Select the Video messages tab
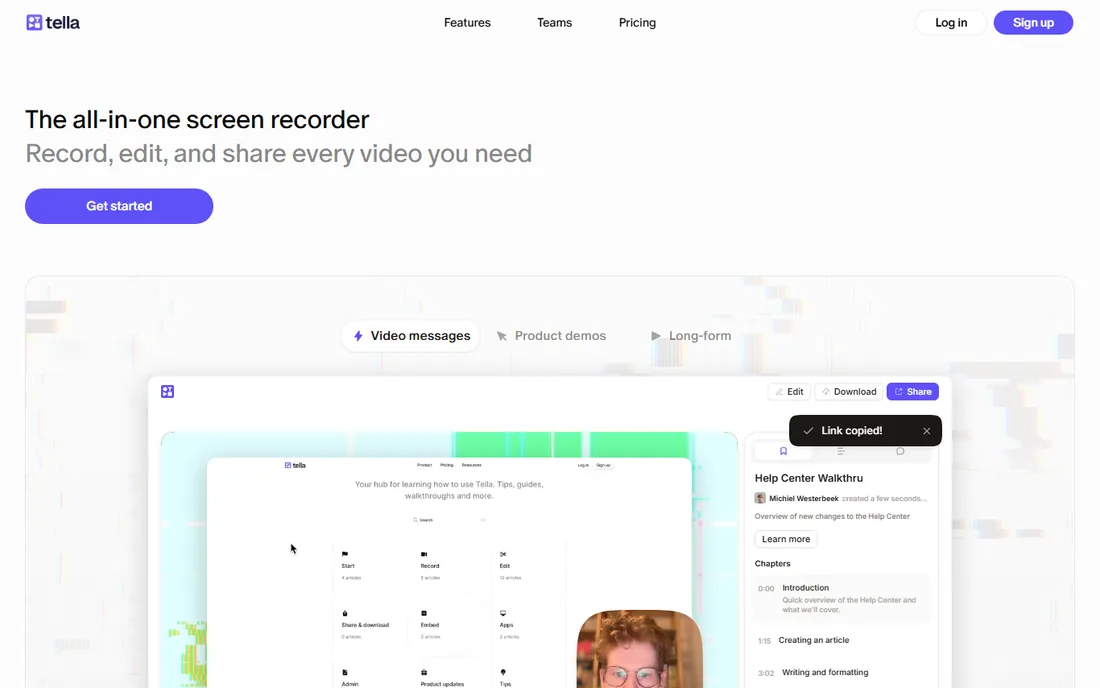Viewport: 1100px width, 688px height. click(411, 336)
